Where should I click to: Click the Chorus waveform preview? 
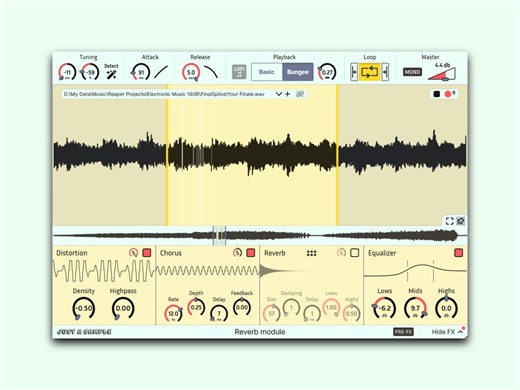pos(208,271)
